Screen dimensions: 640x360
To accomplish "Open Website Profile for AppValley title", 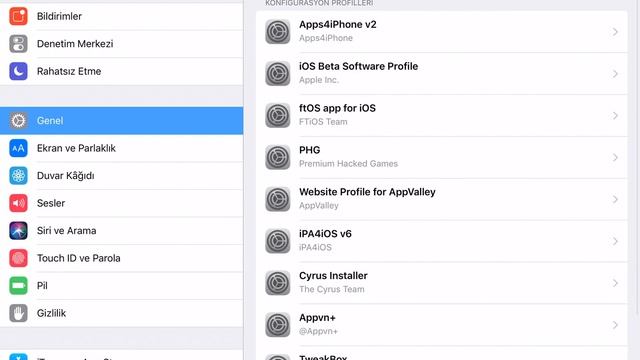I will pos(367,192).
